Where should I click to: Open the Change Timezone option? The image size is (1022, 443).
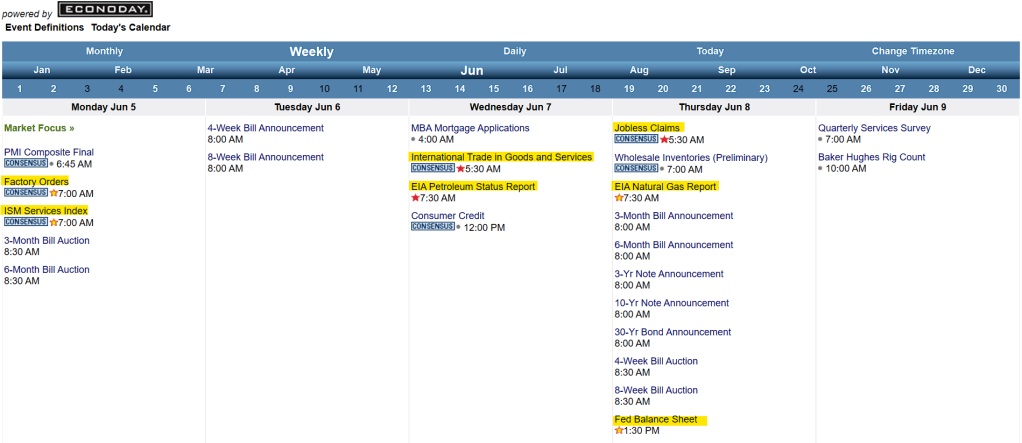point(912,51)
